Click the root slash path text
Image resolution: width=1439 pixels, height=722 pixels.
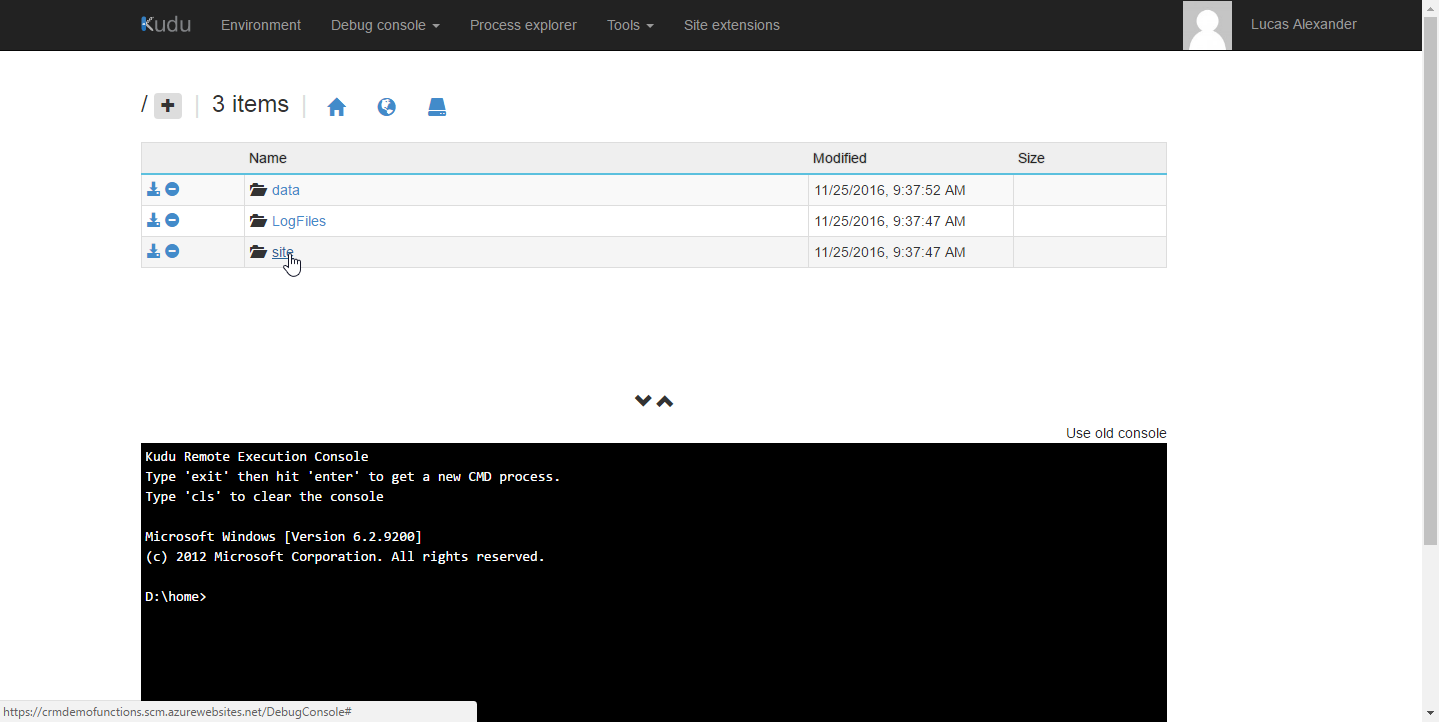[144, 104]
